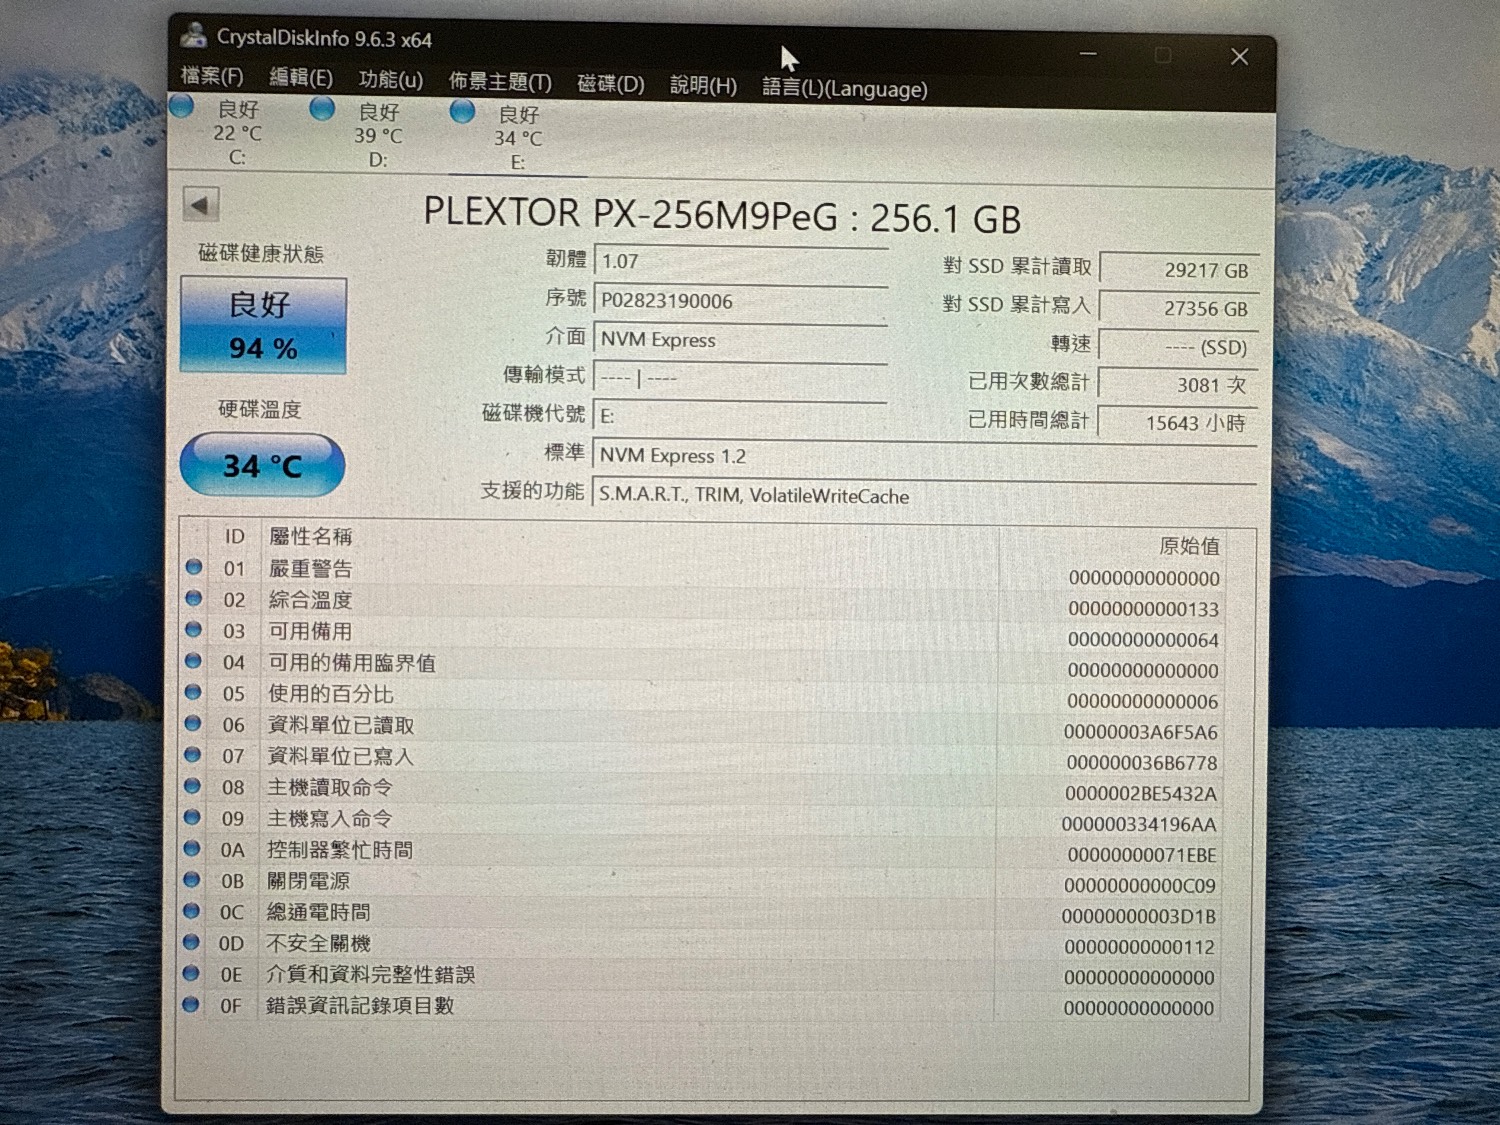Select raw value 00000000000C09

[x=1140, y=886]
